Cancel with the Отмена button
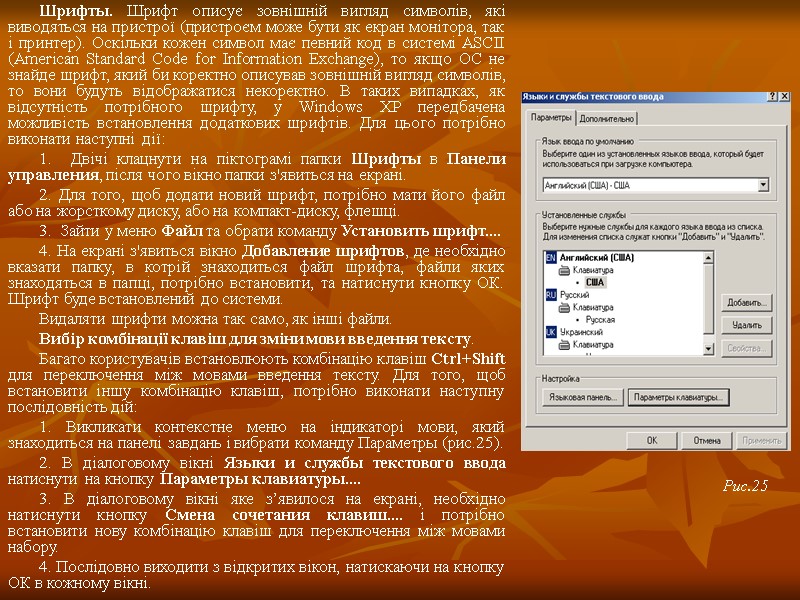The width and height of the screenshot is (800, 600). coord(706,440)
